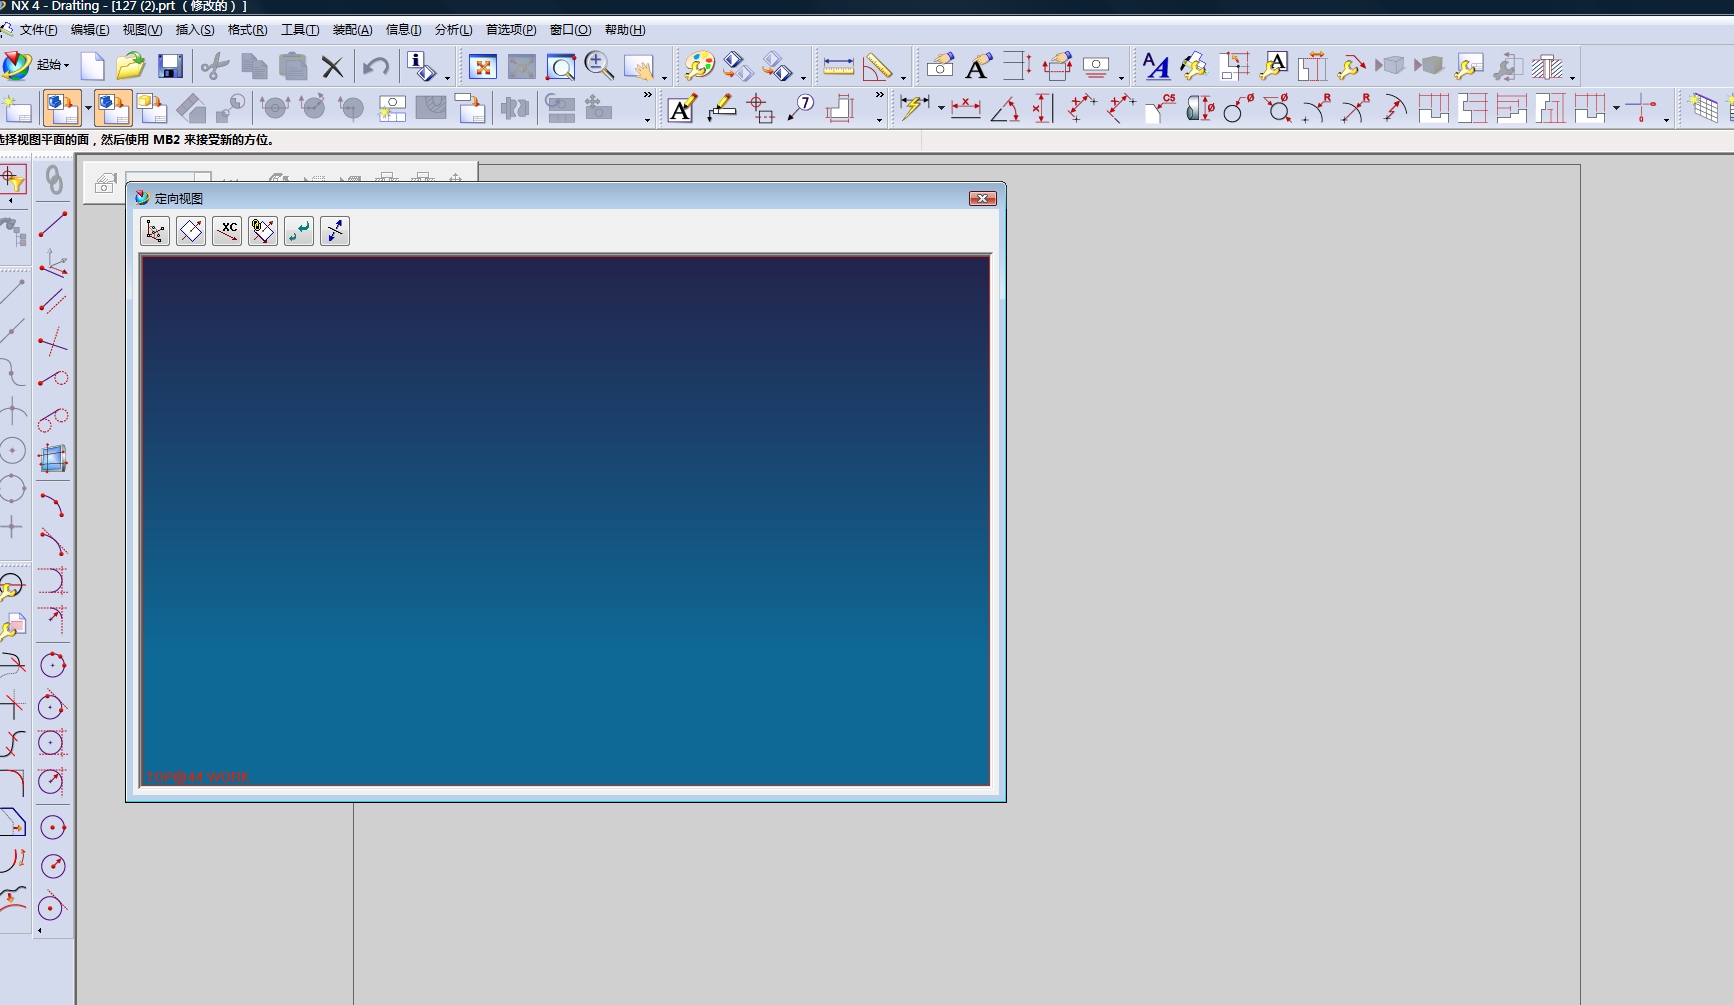Select the Pan hand icon
The image size is (1734, 1005).
click(x=638, y=67)
